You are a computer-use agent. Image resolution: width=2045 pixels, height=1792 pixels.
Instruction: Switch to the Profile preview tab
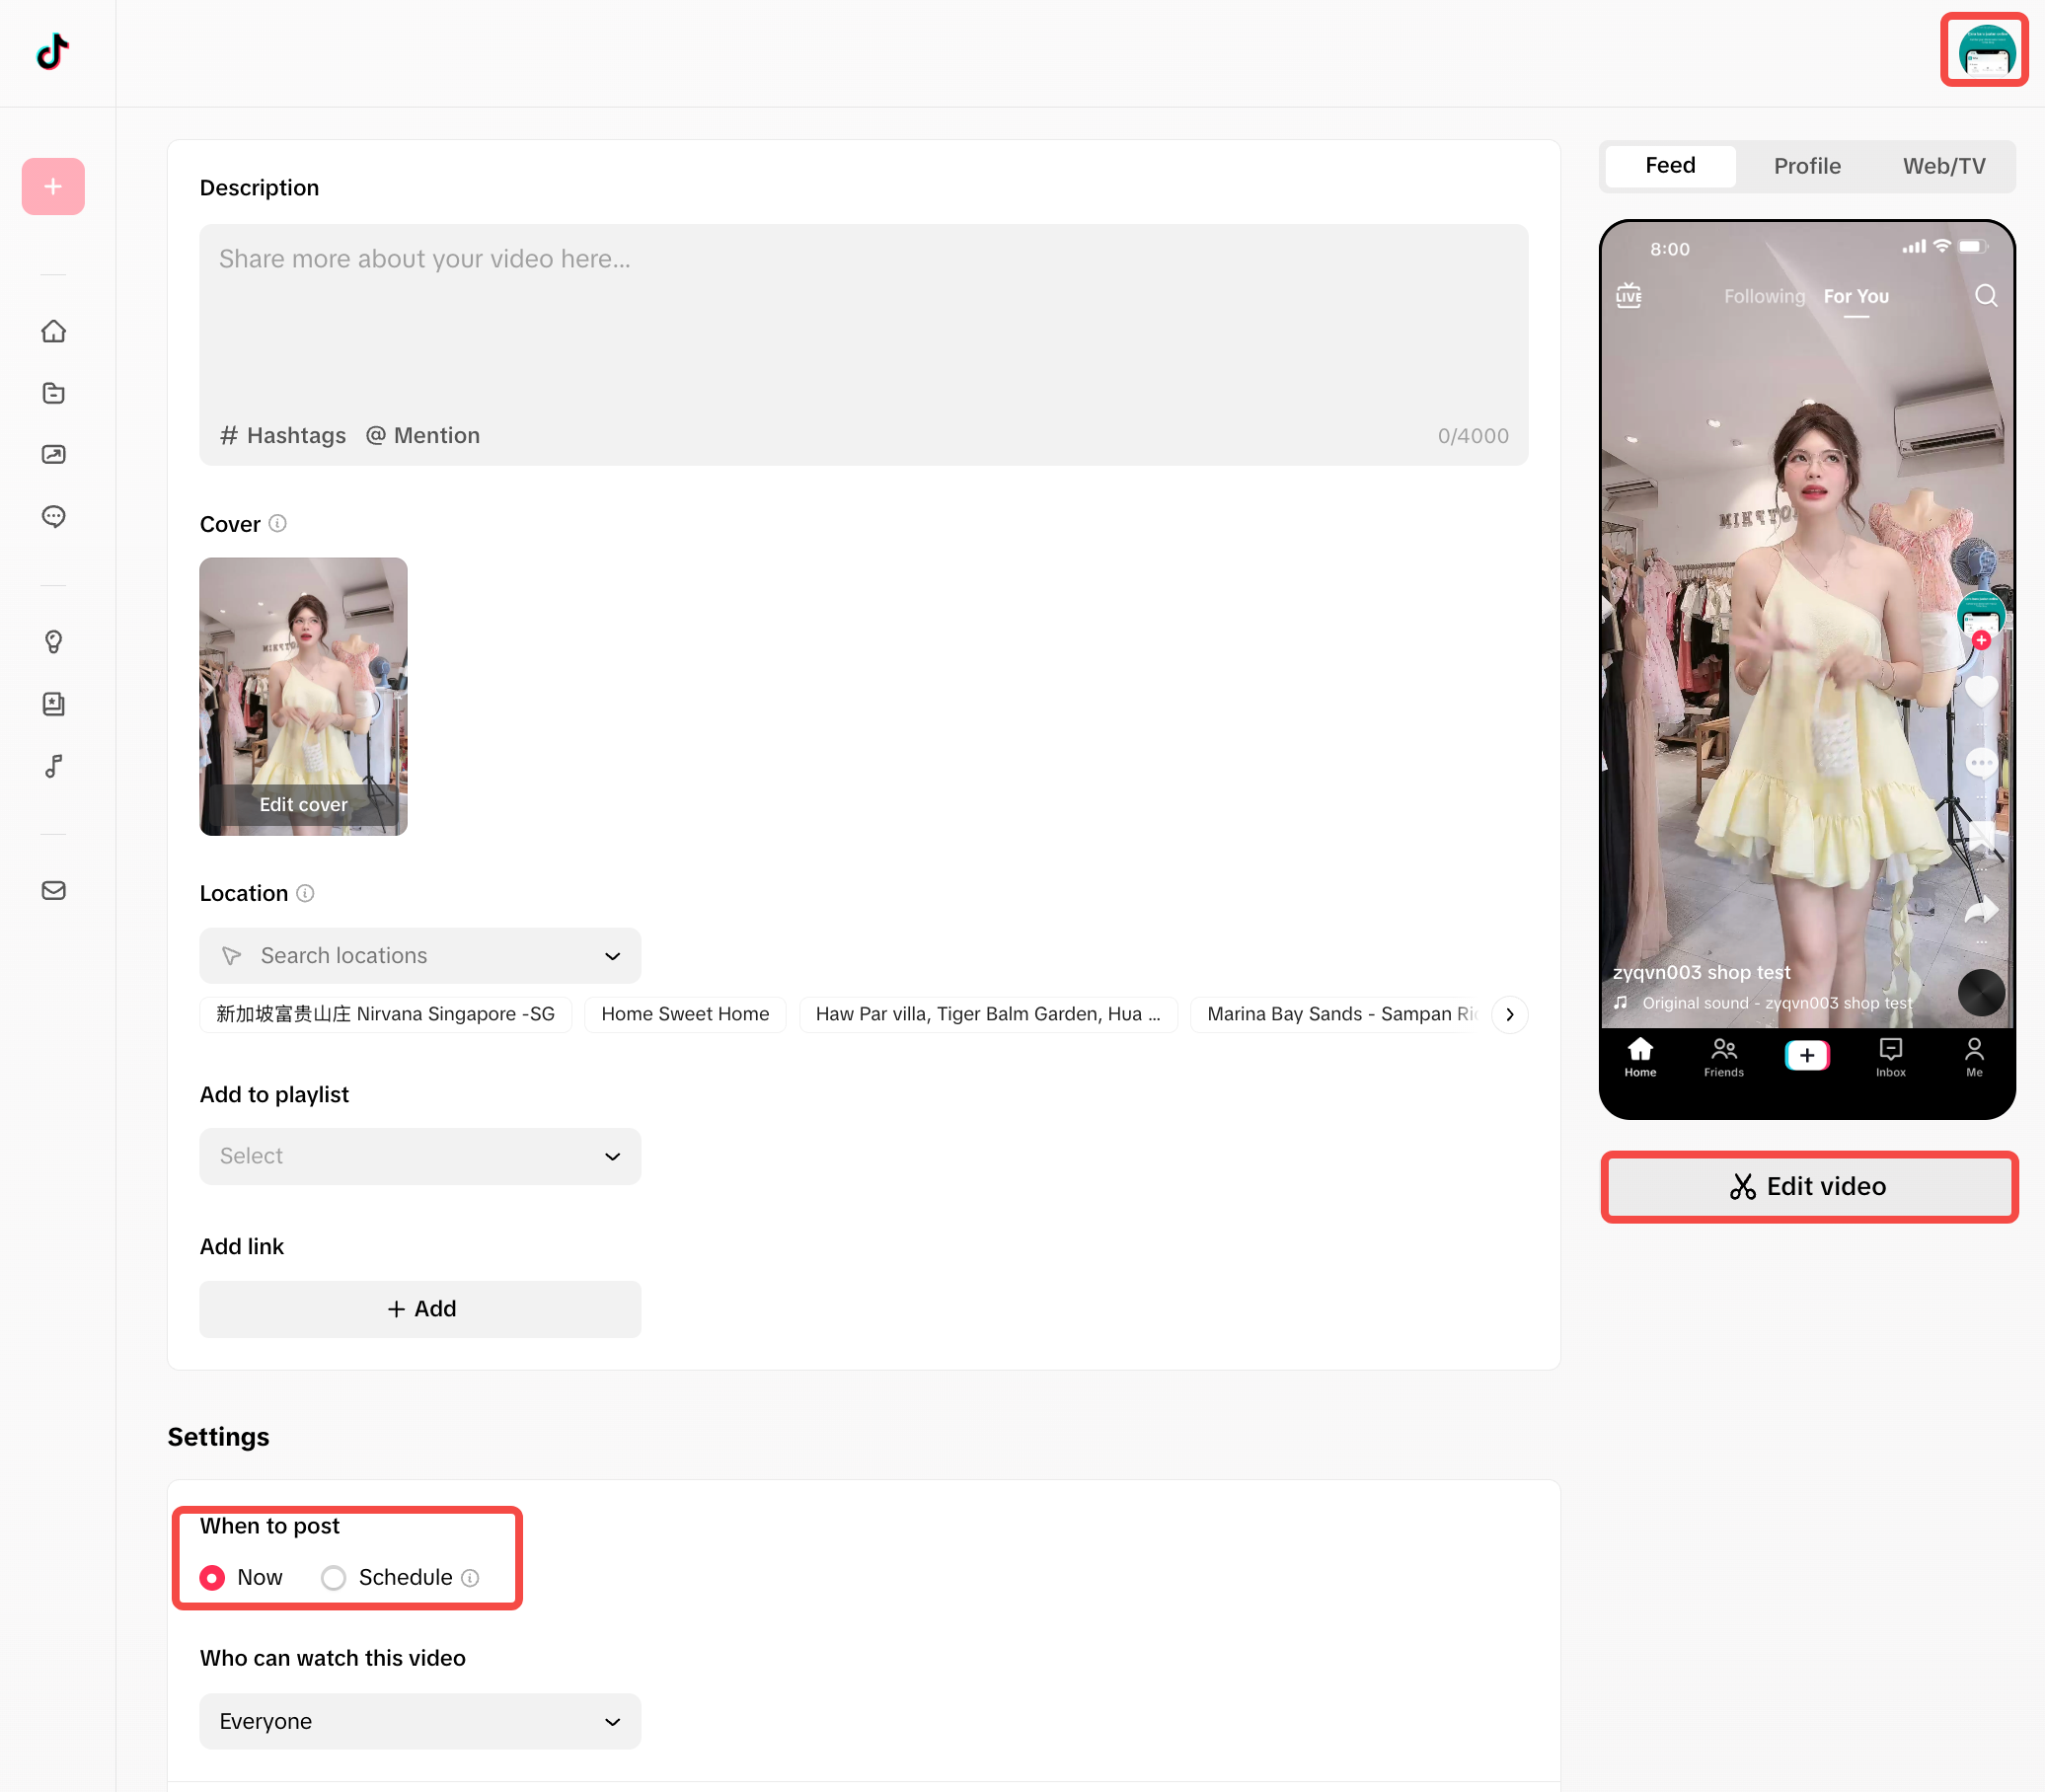point(1806,166)
